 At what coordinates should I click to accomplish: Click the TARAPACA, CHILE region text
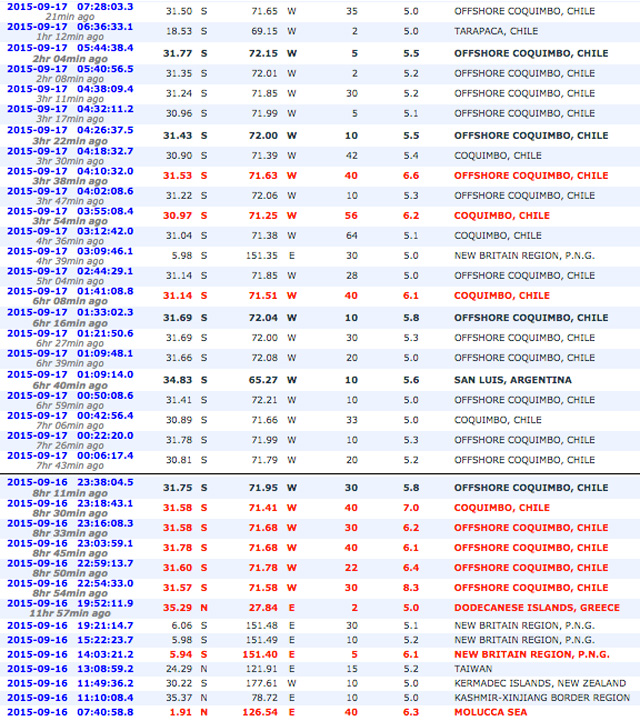coord(496,31)
